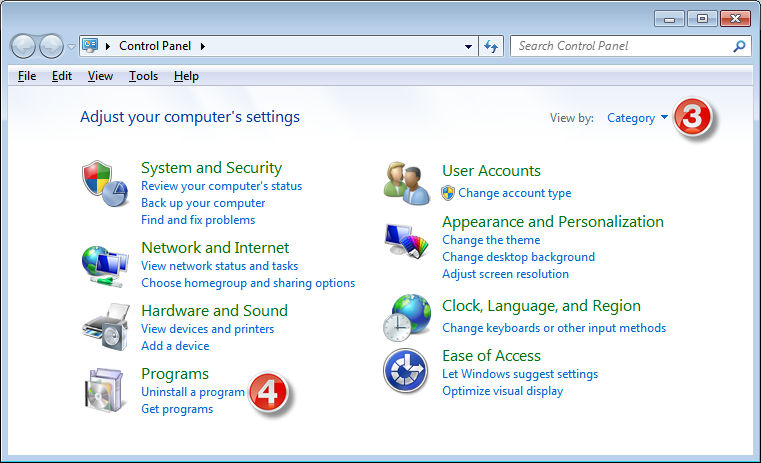Click Choose homegroup and sharing options
The height and width of the screenshot is (463, 761).
point(248,283)
